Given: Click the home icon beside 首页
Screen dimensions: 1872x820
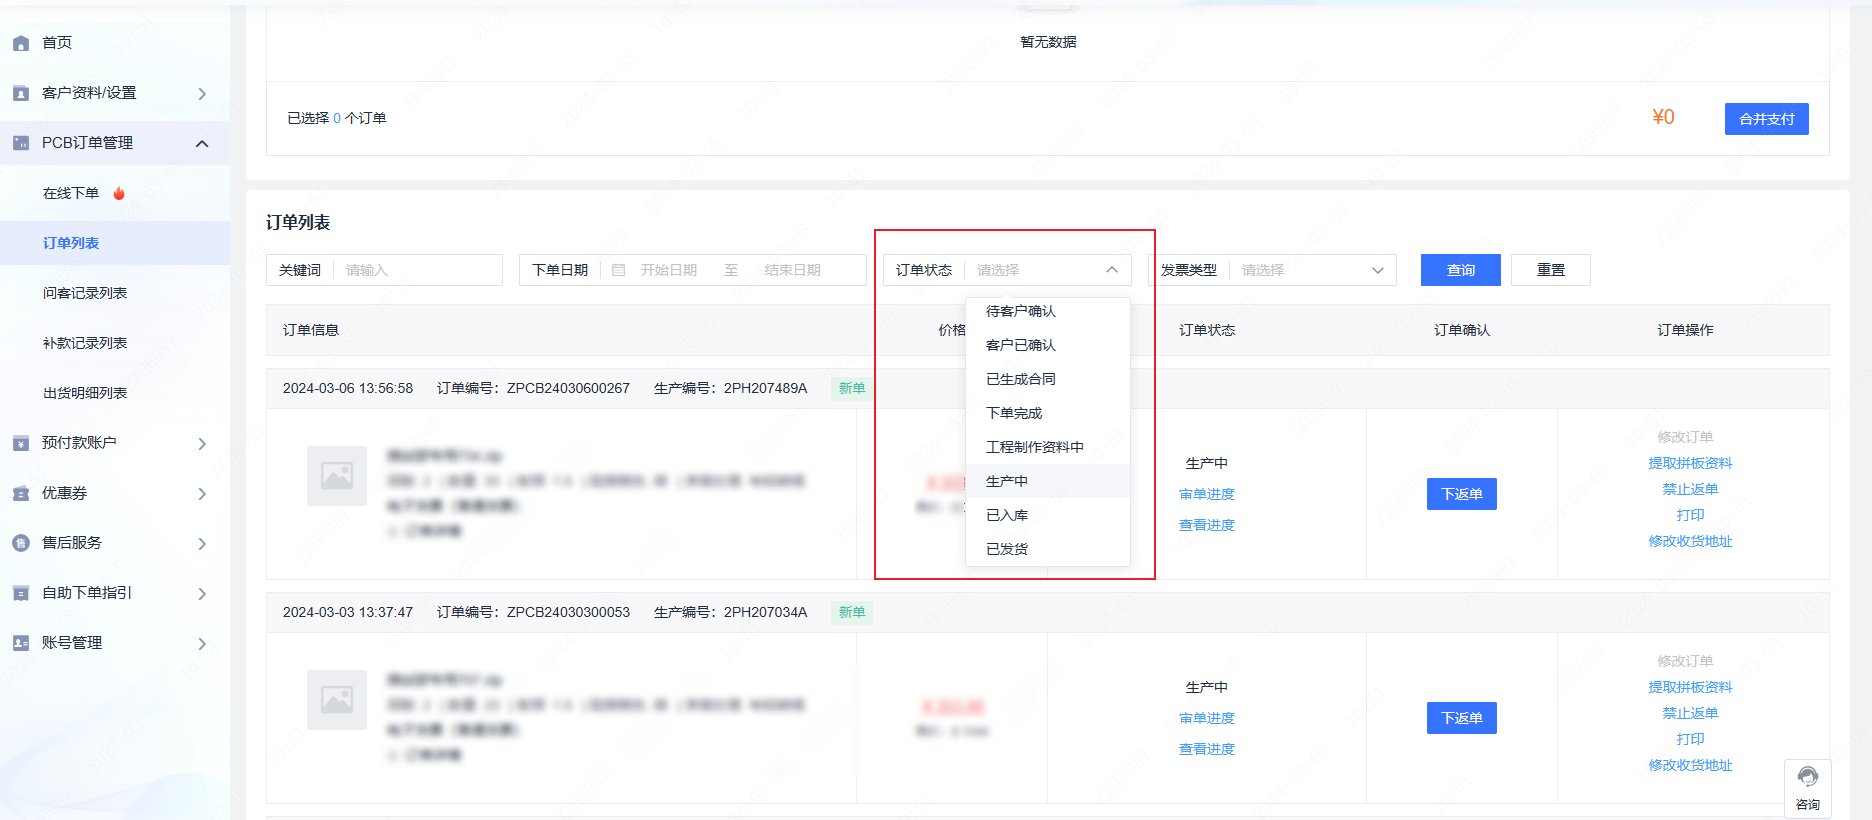Looking at the screenshot, I should pos(21,43).
